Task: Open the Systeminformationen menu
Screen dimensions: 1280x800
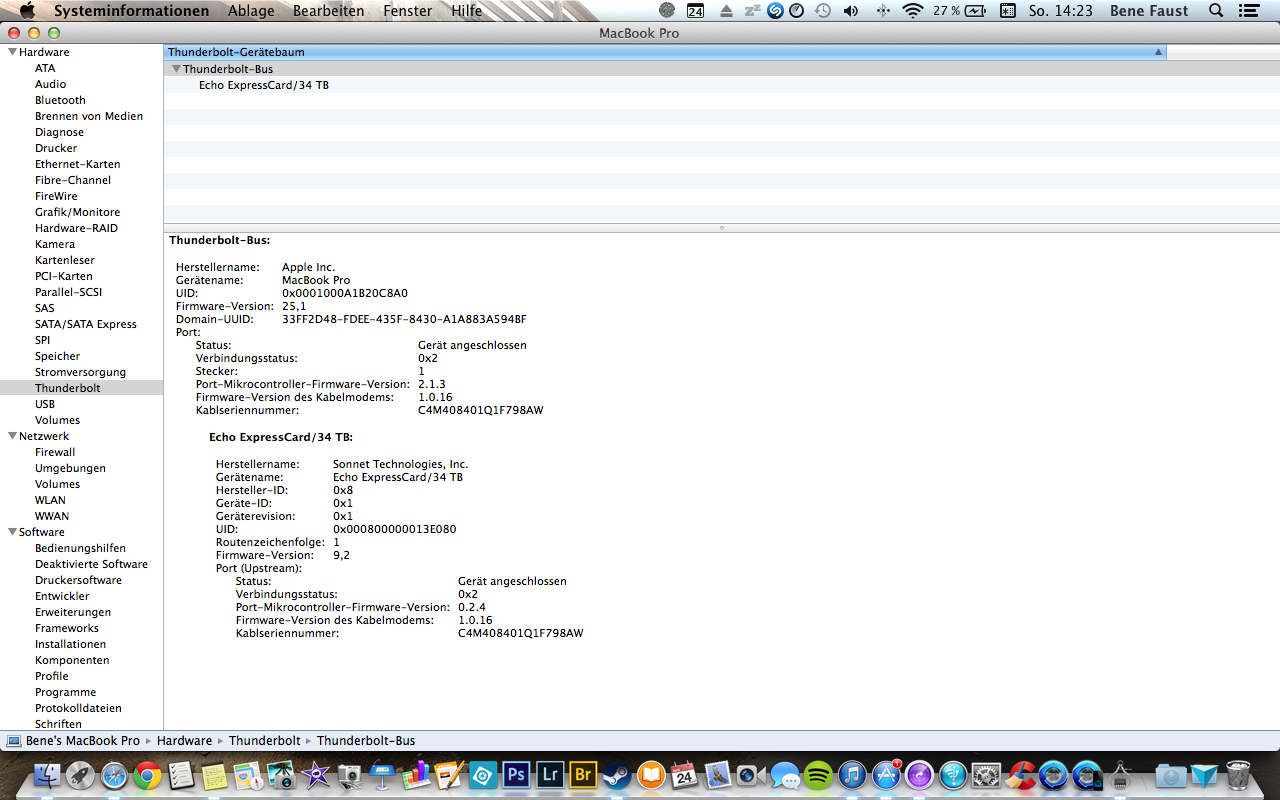Action: pos(132,11)
